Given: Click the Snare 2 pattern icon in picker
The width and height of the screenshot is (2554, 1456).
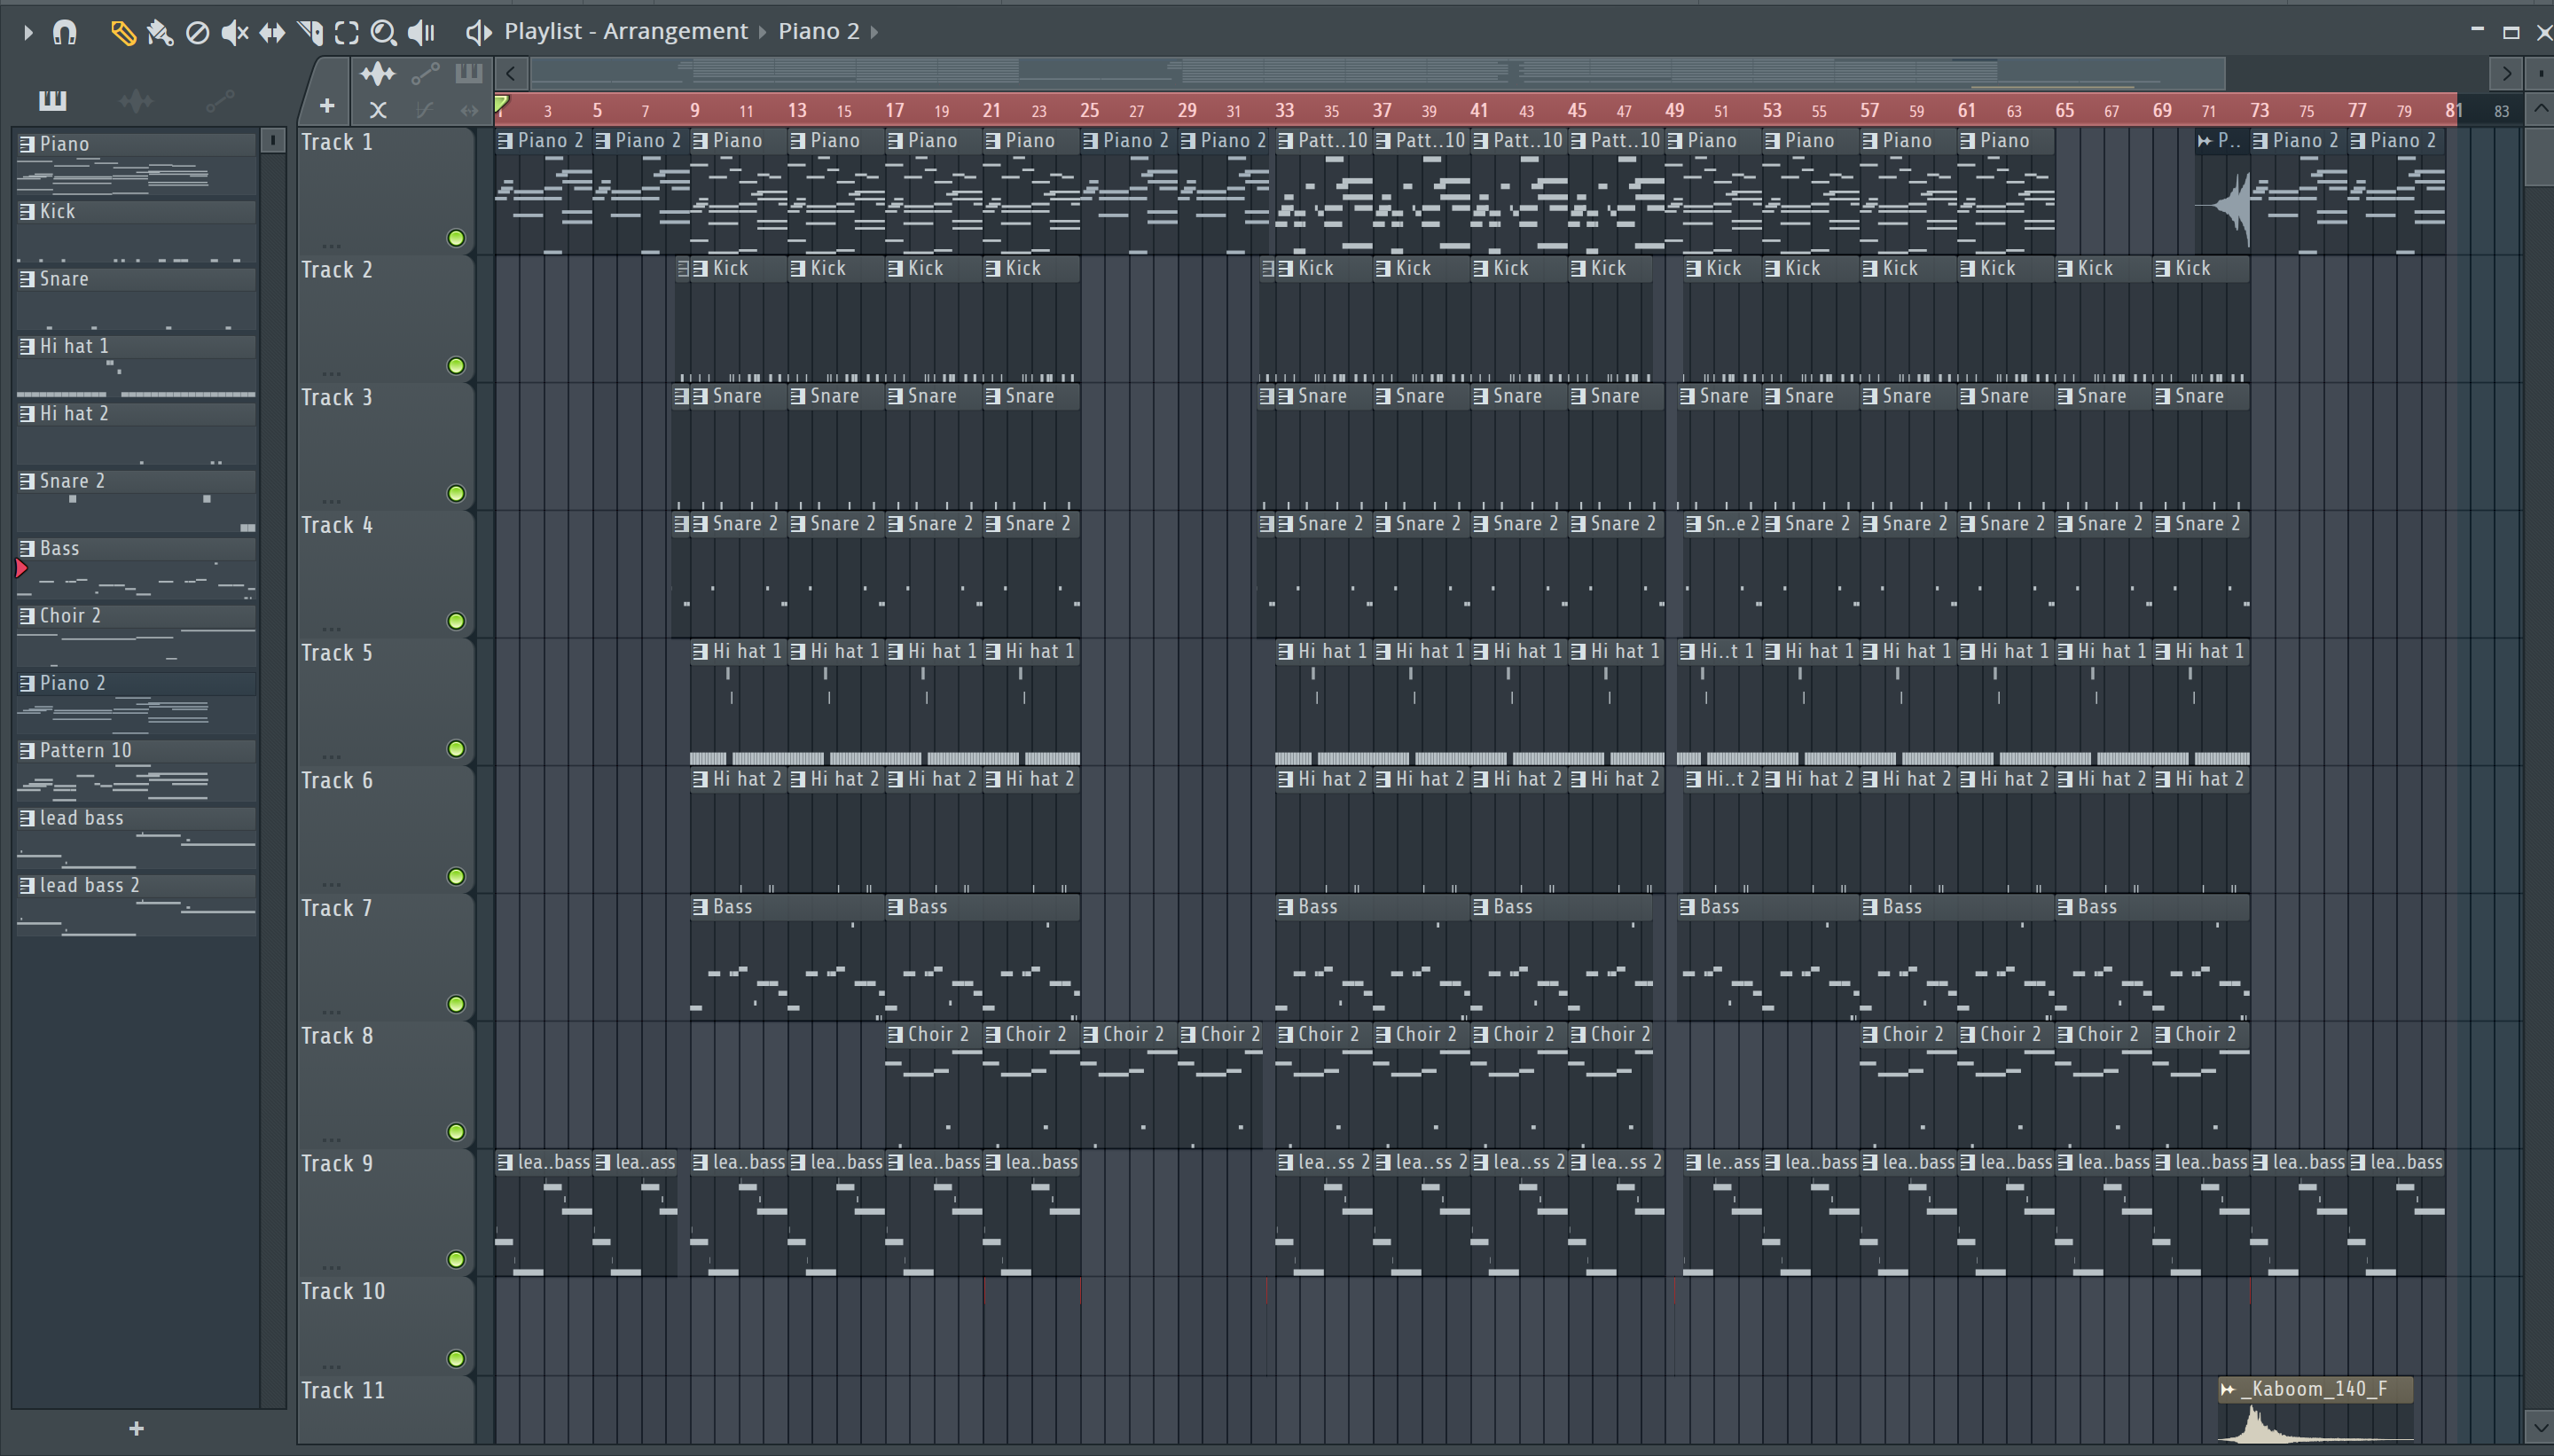Looking at the screenshot, I should click(27, 481).
